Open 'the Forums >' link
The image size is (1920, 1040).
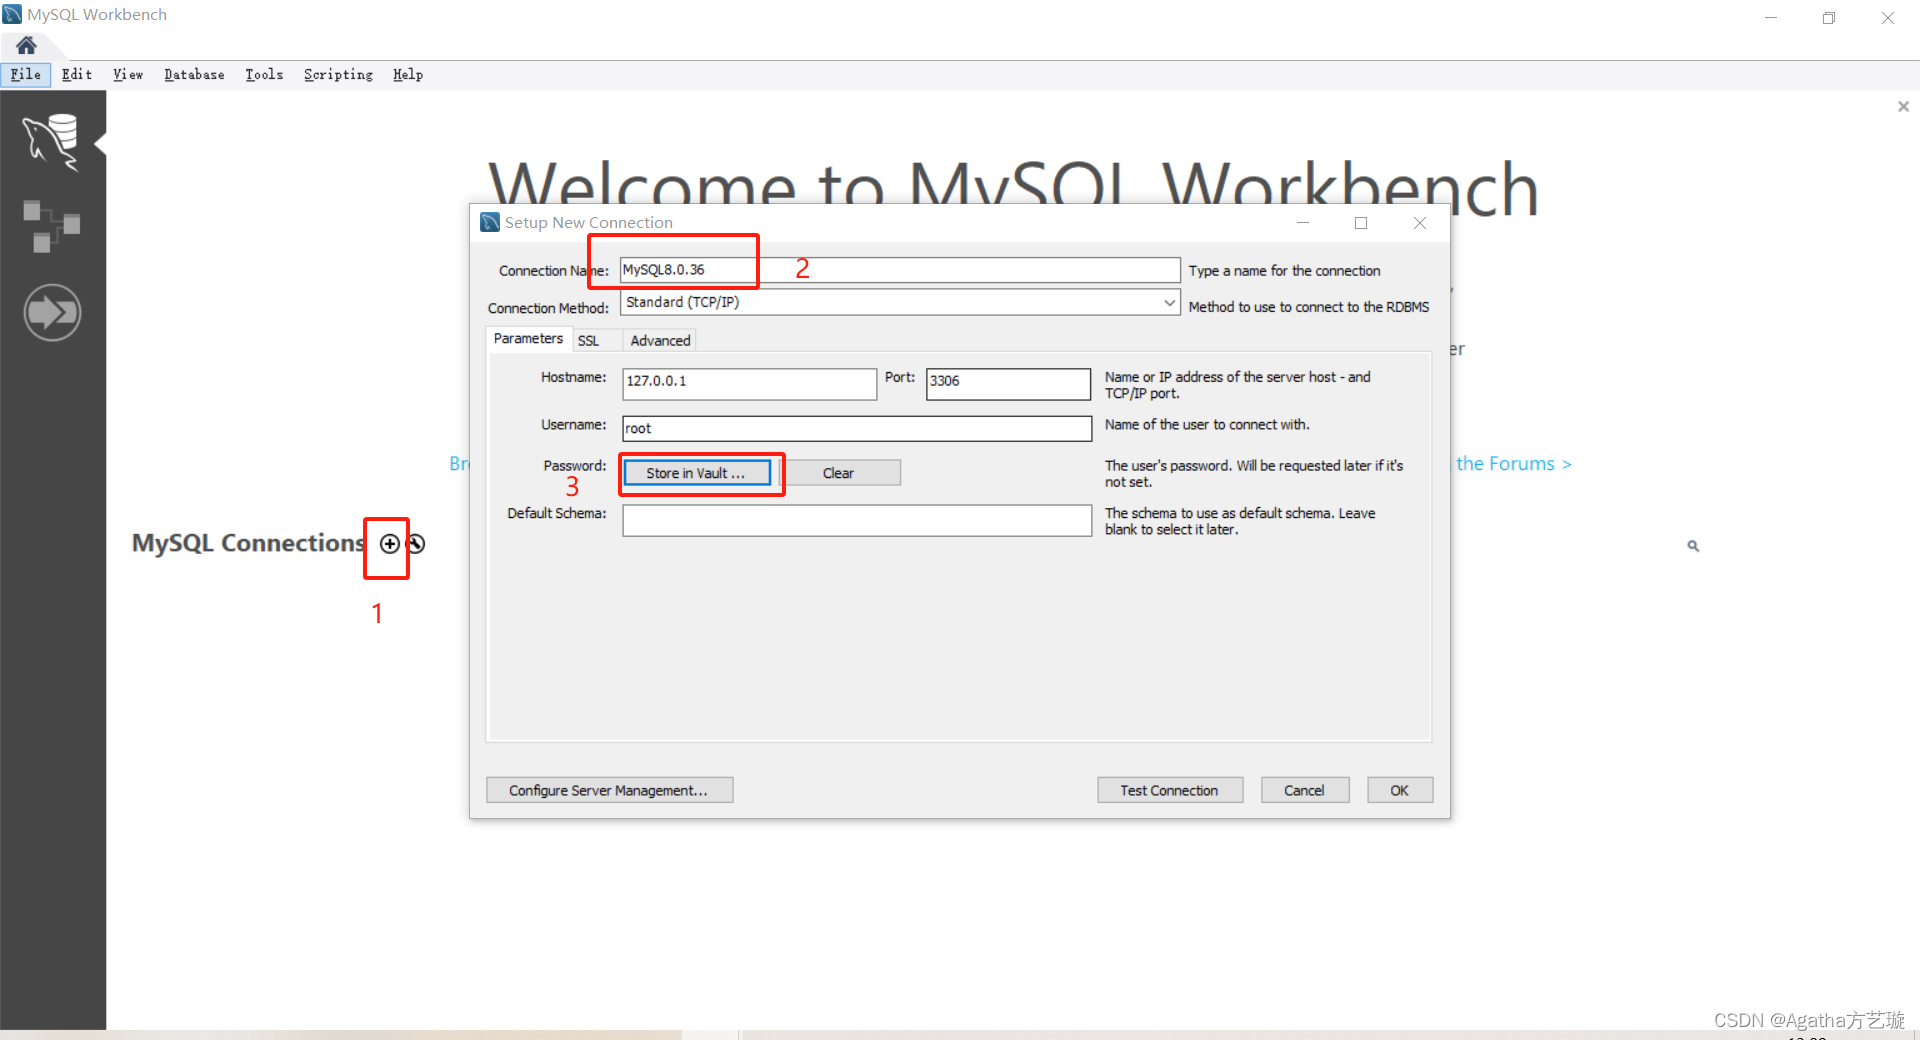[x=1514, y=464]
